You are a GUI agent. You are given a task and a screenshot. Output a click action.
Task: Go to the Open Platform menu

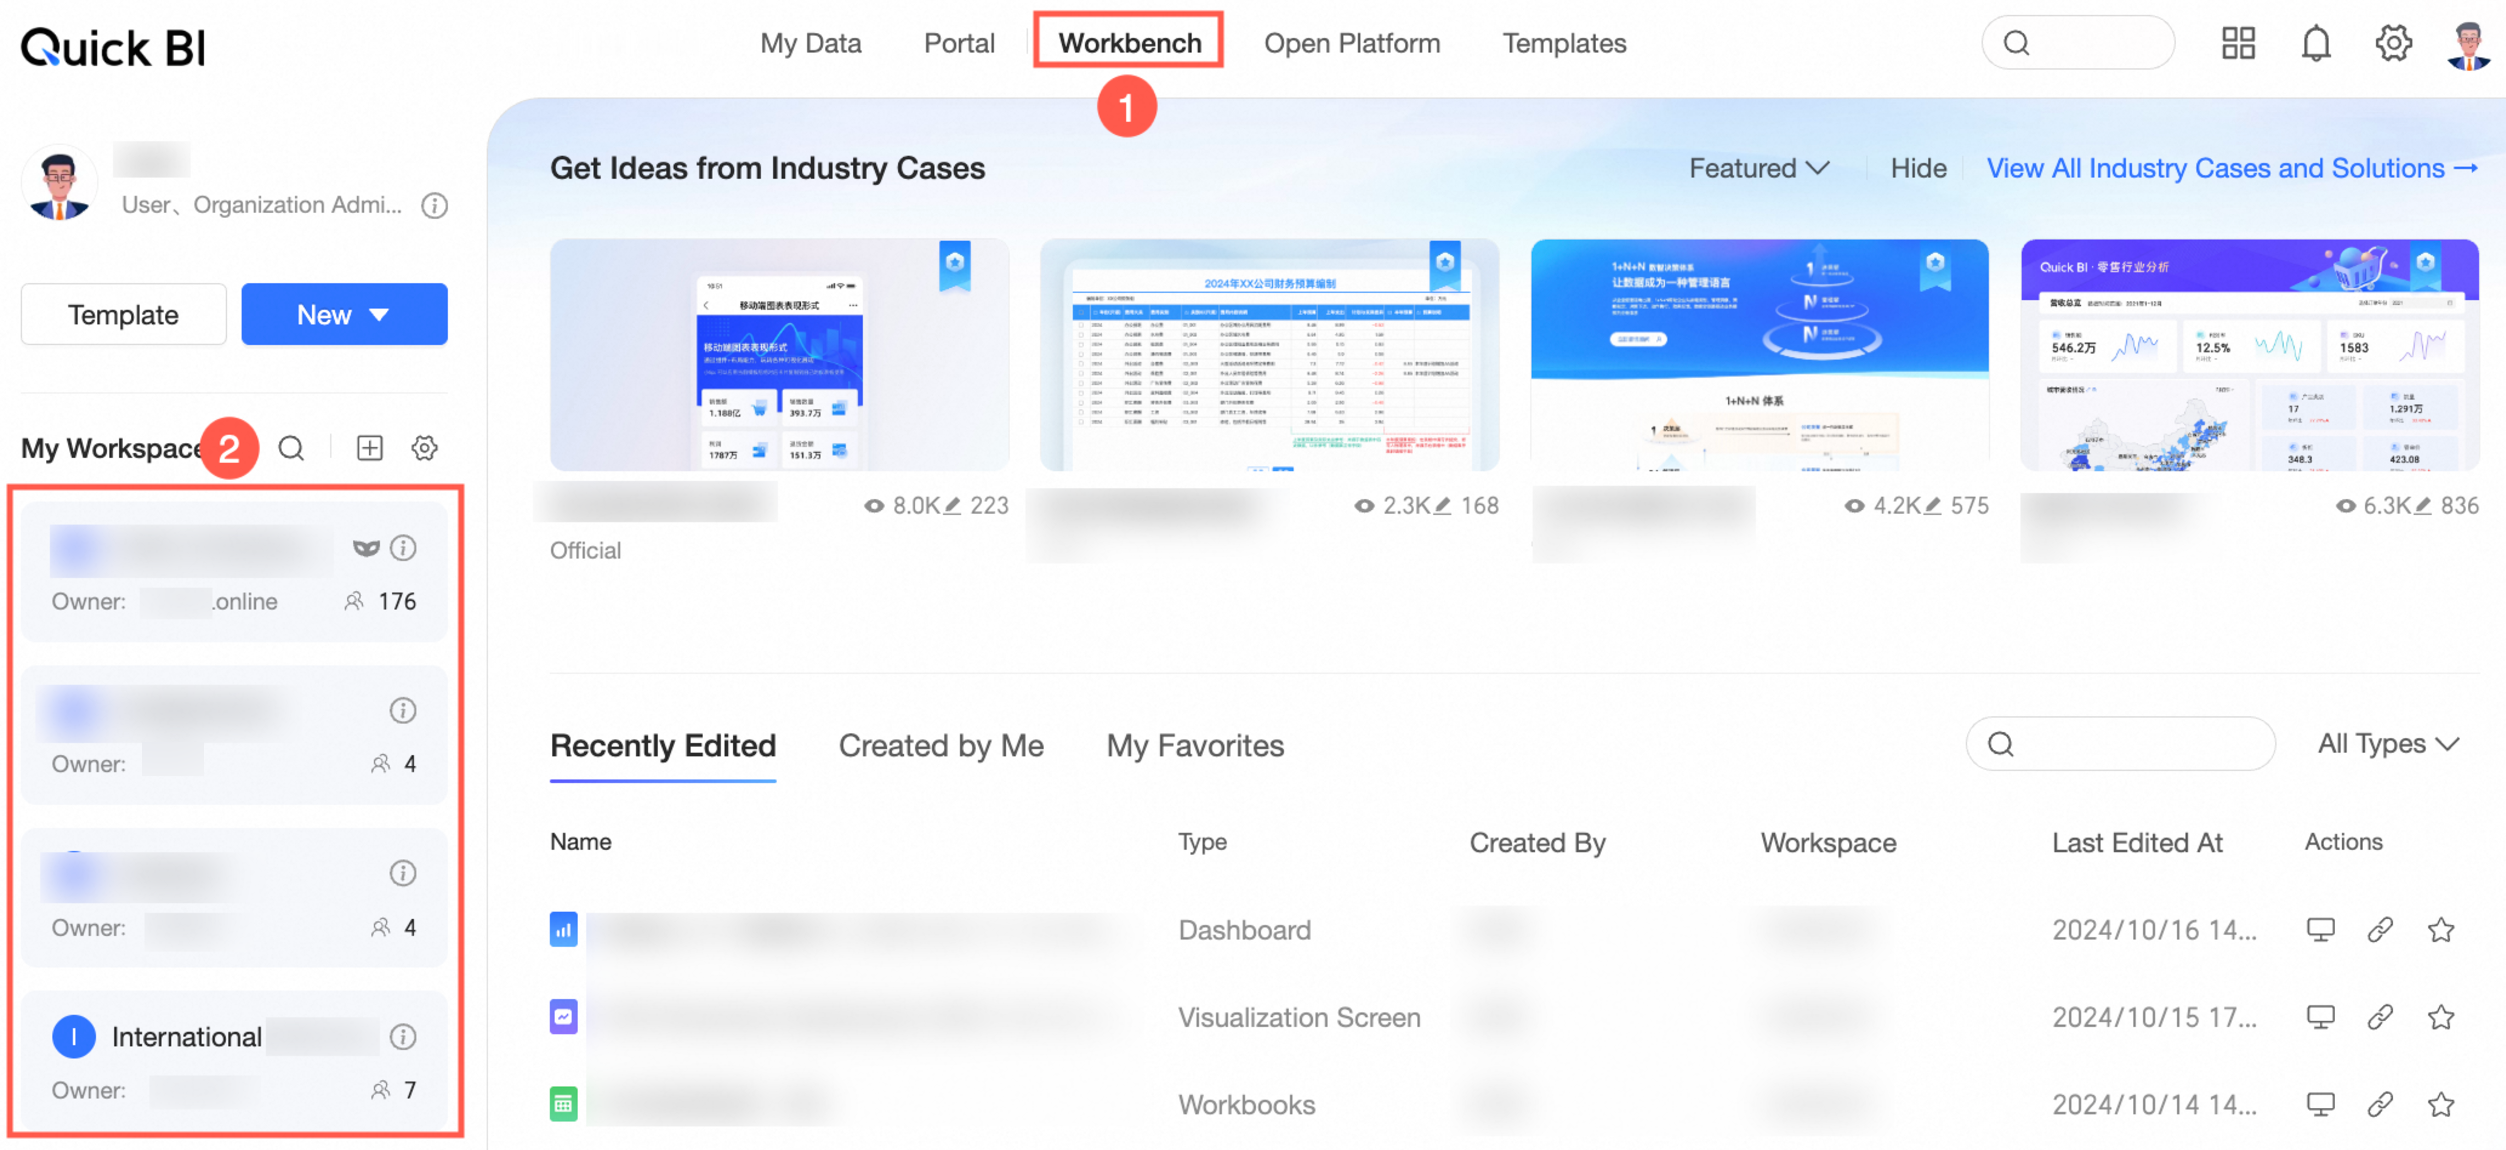[x=1351, y=44]
